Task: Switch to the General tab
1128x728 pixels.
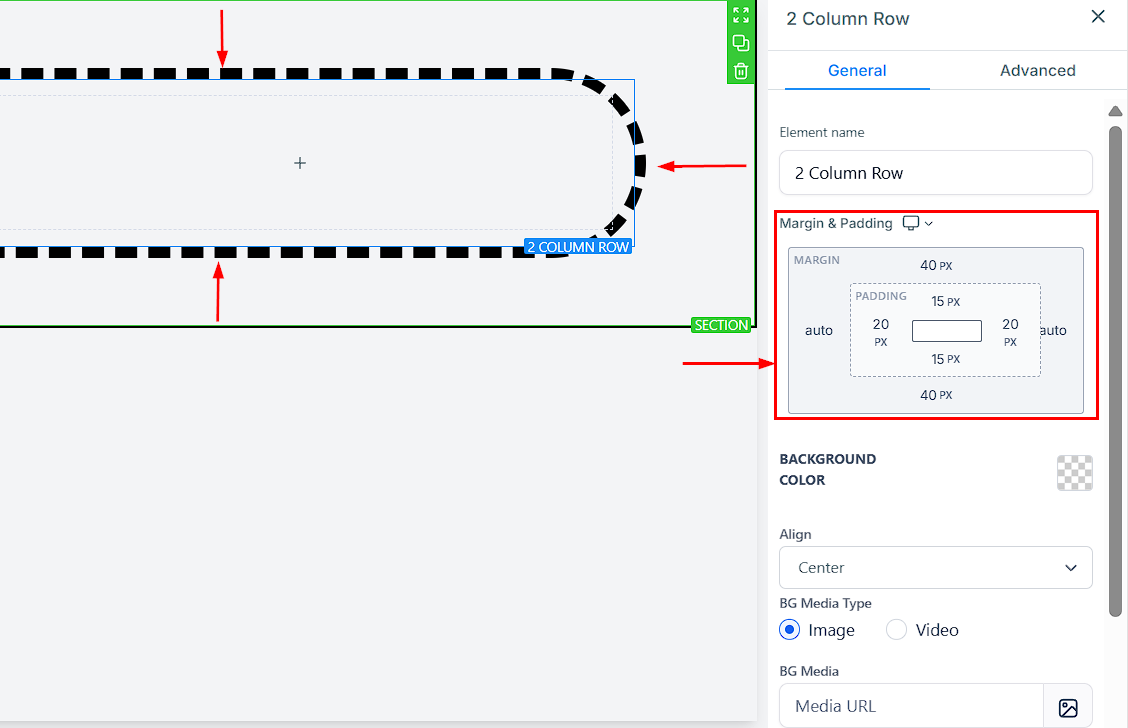Action: (857, 70)
